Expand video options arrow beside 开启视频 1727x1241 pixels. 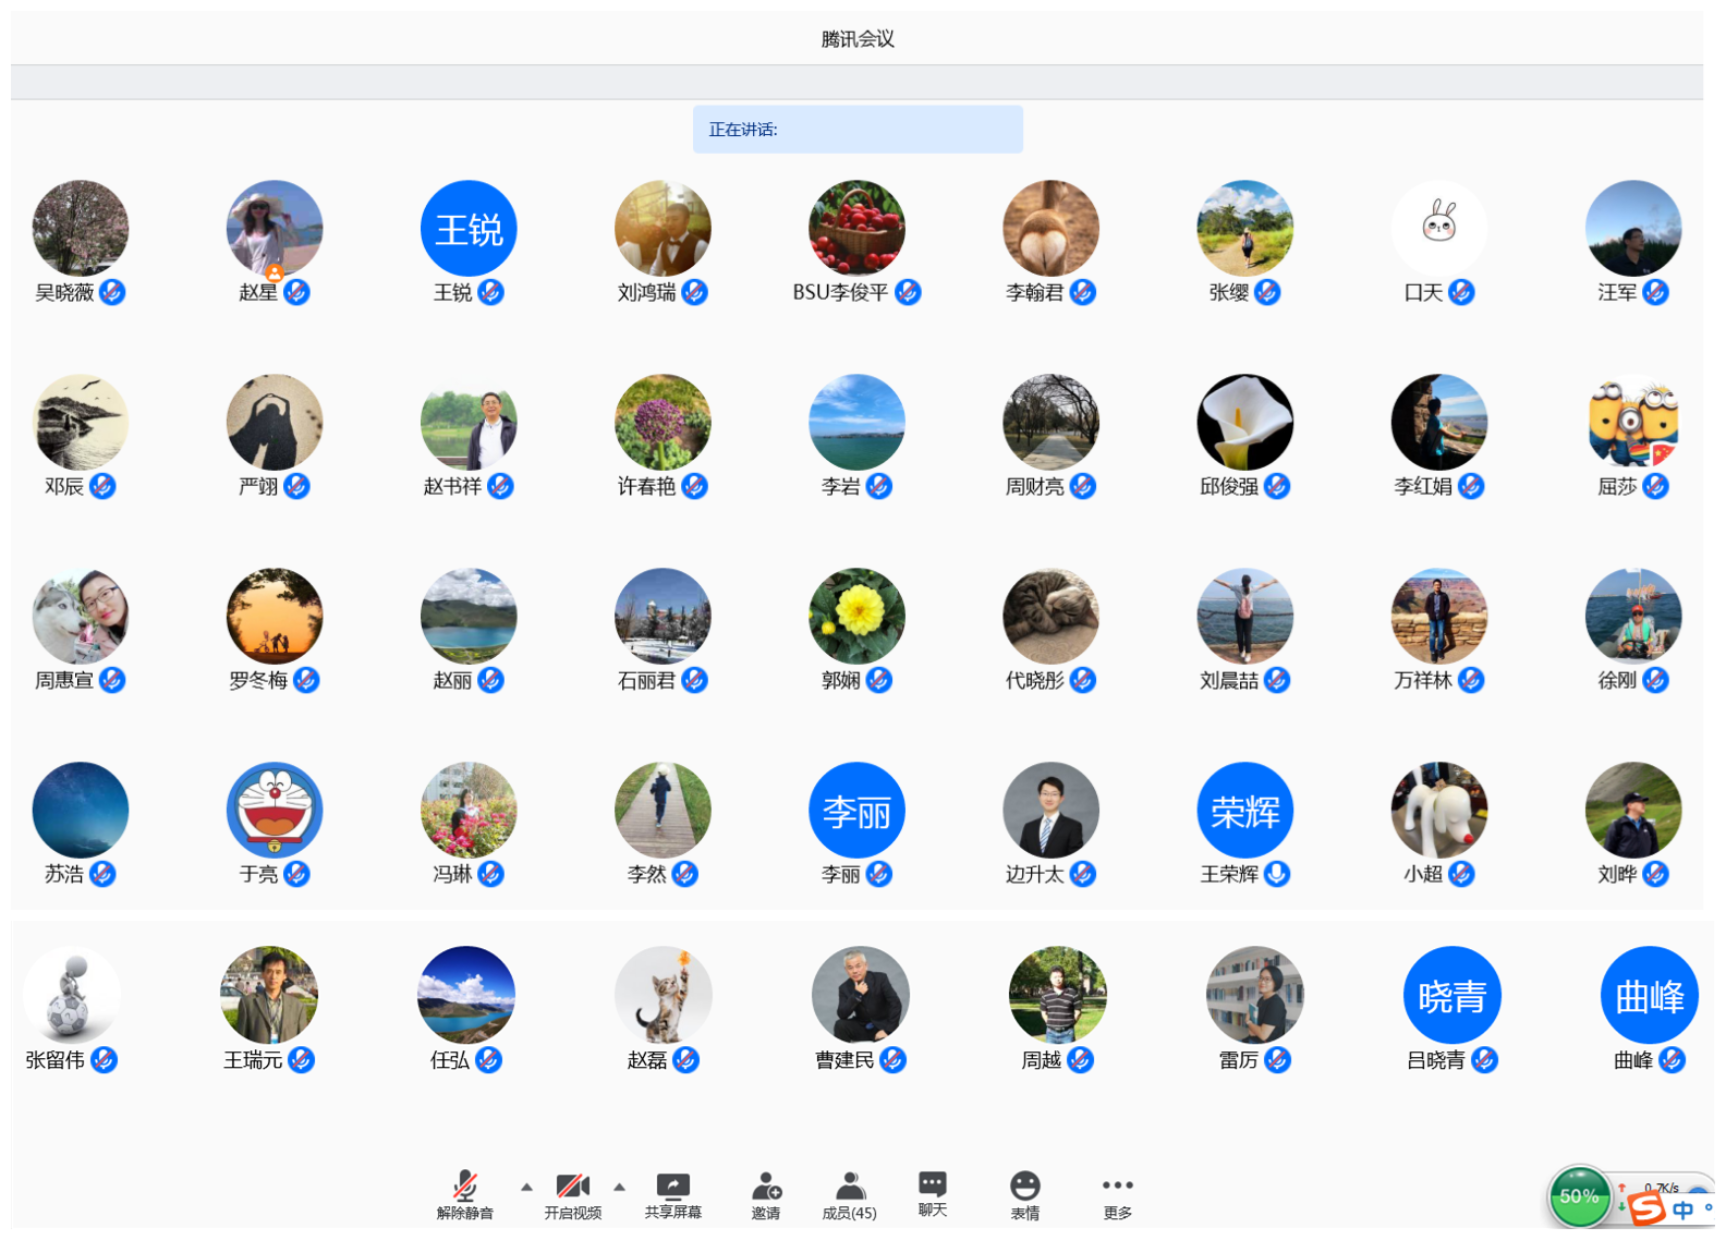pos(619,1187)
